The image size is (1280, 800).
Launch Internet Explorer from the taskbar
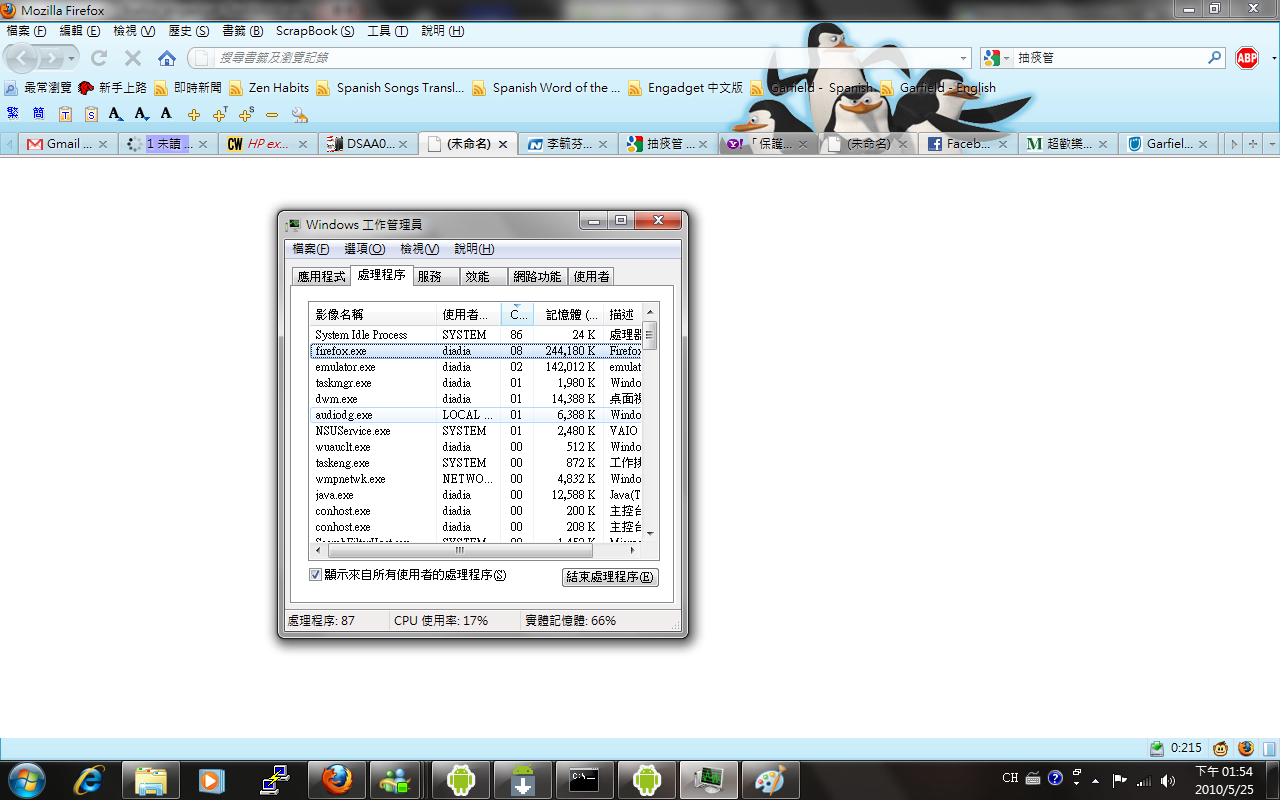(x=90, y=779)
